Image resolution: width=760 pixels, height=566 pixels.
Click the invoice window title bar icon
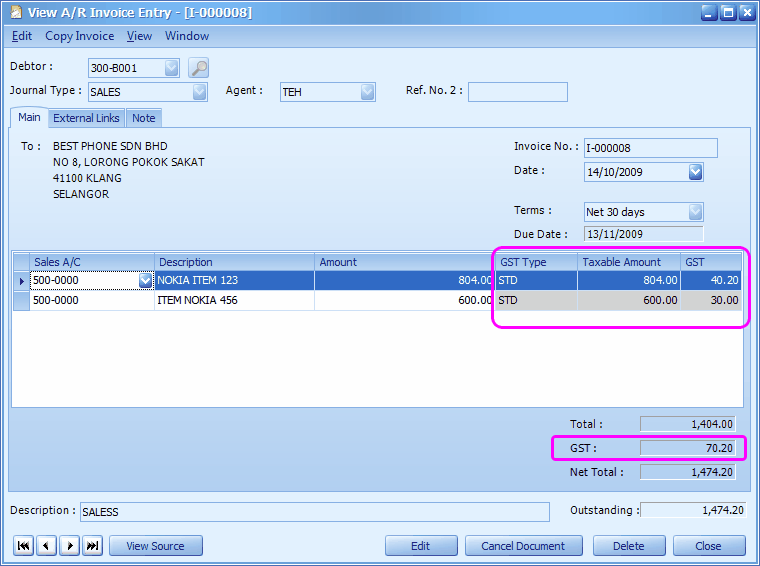14,12
